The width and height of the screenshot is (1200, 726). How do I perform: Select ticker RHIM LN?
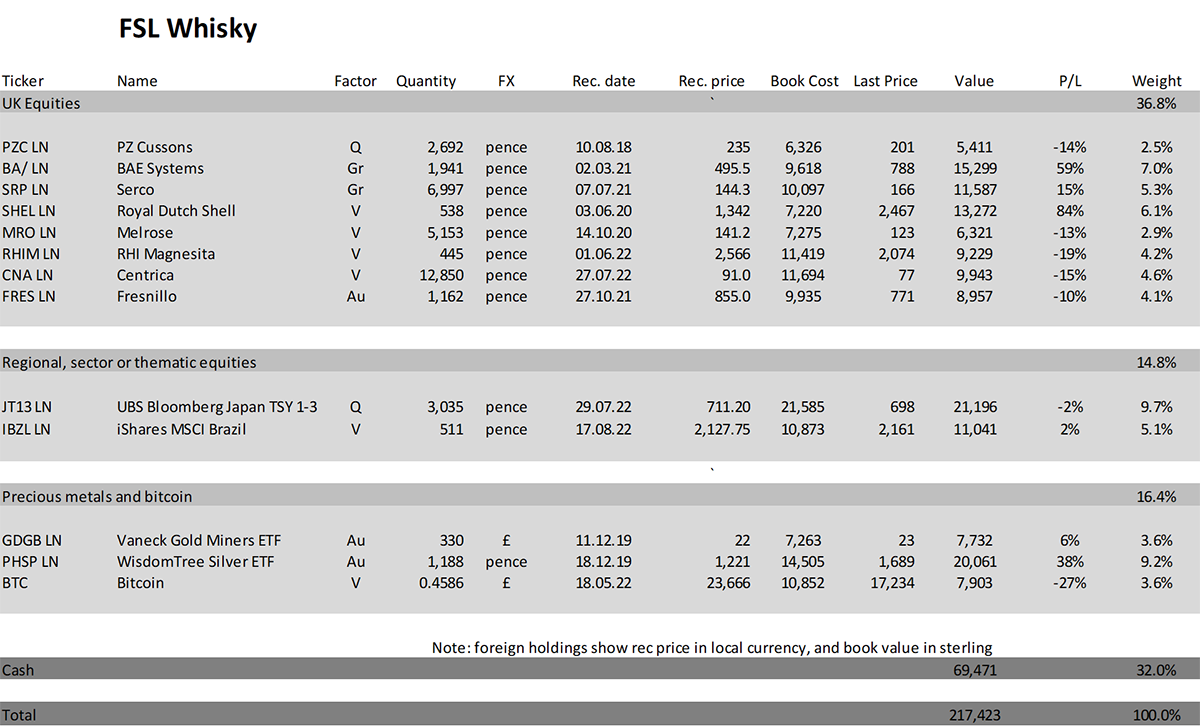click(31, 254)
